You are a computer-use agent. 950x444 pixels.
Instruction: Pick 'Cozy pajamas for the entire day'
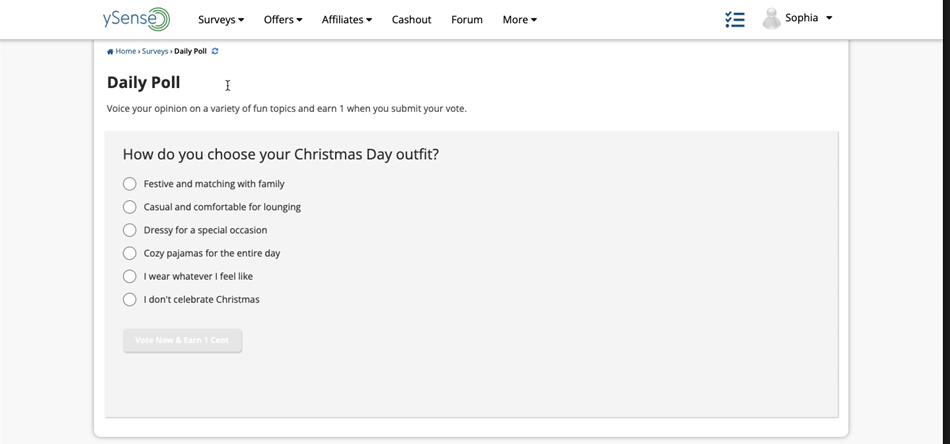[x=130, y=253]
